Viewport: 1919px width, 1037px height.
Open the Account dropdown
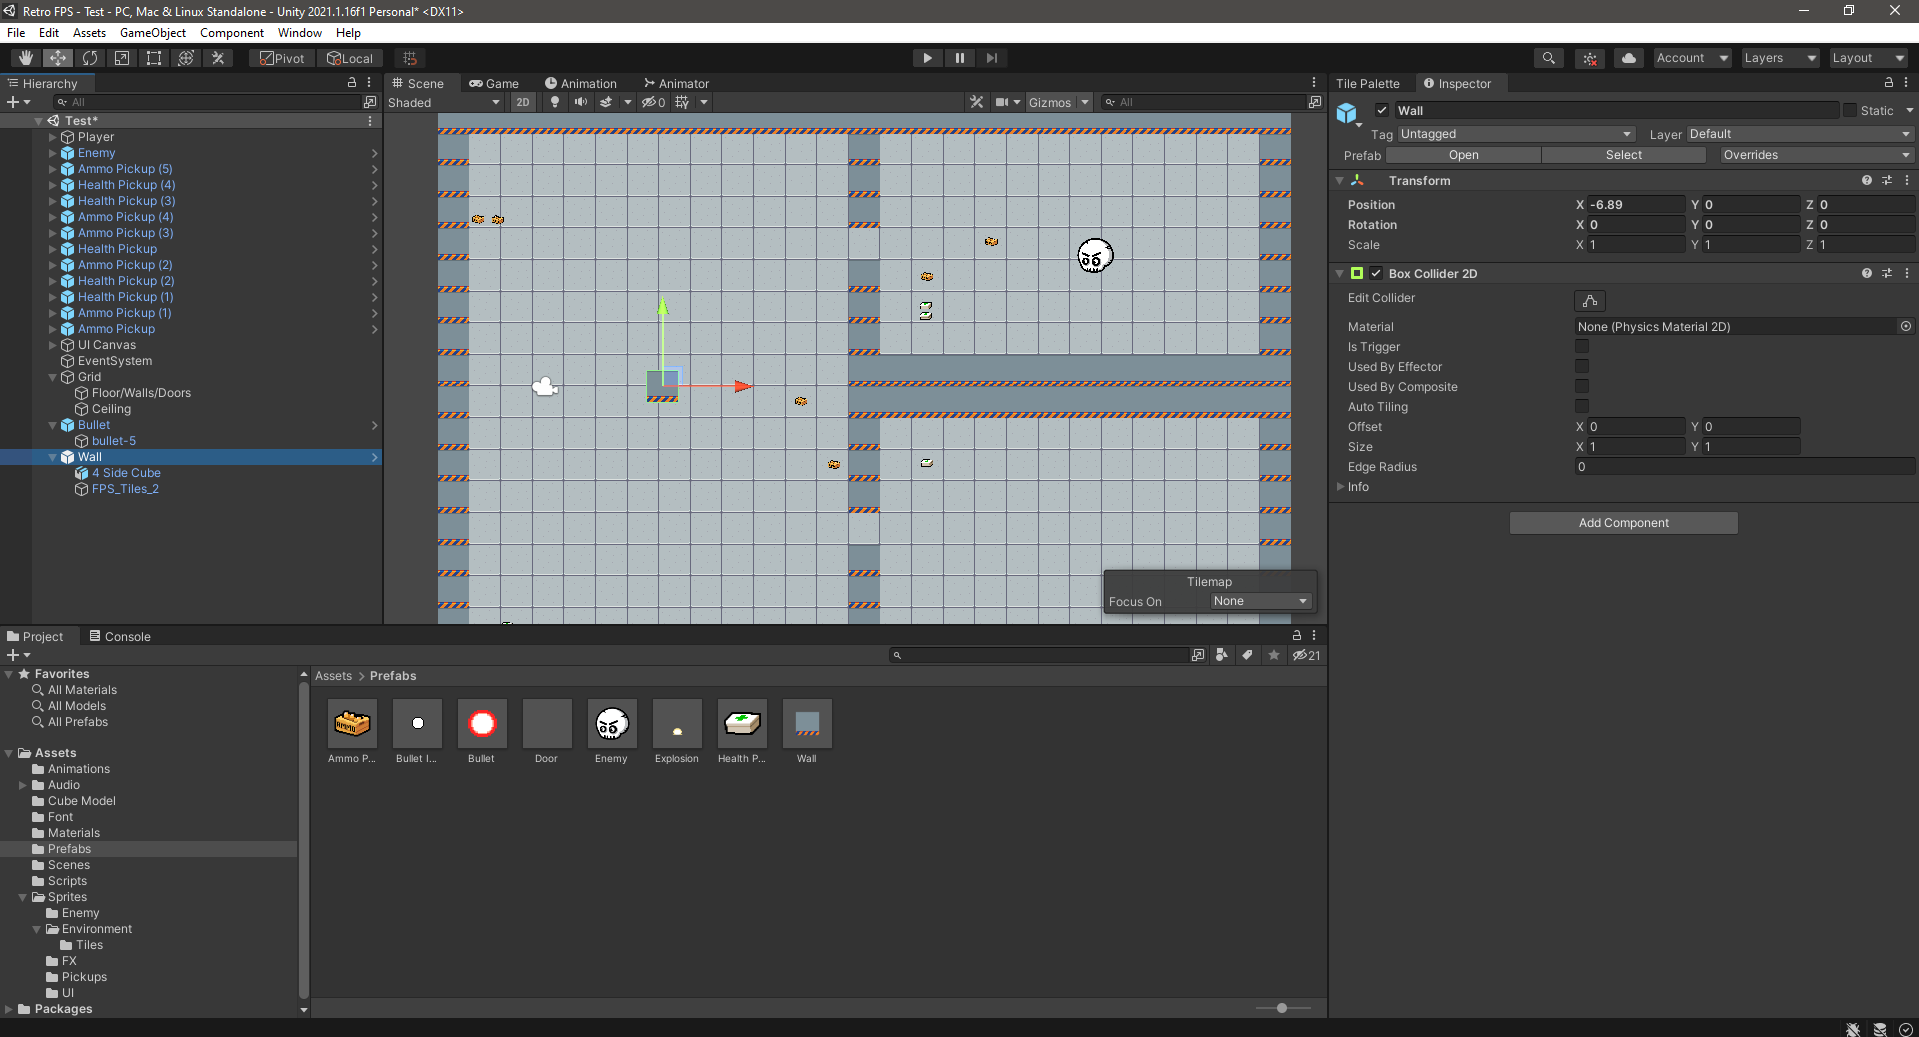[x=1692, y=58]
